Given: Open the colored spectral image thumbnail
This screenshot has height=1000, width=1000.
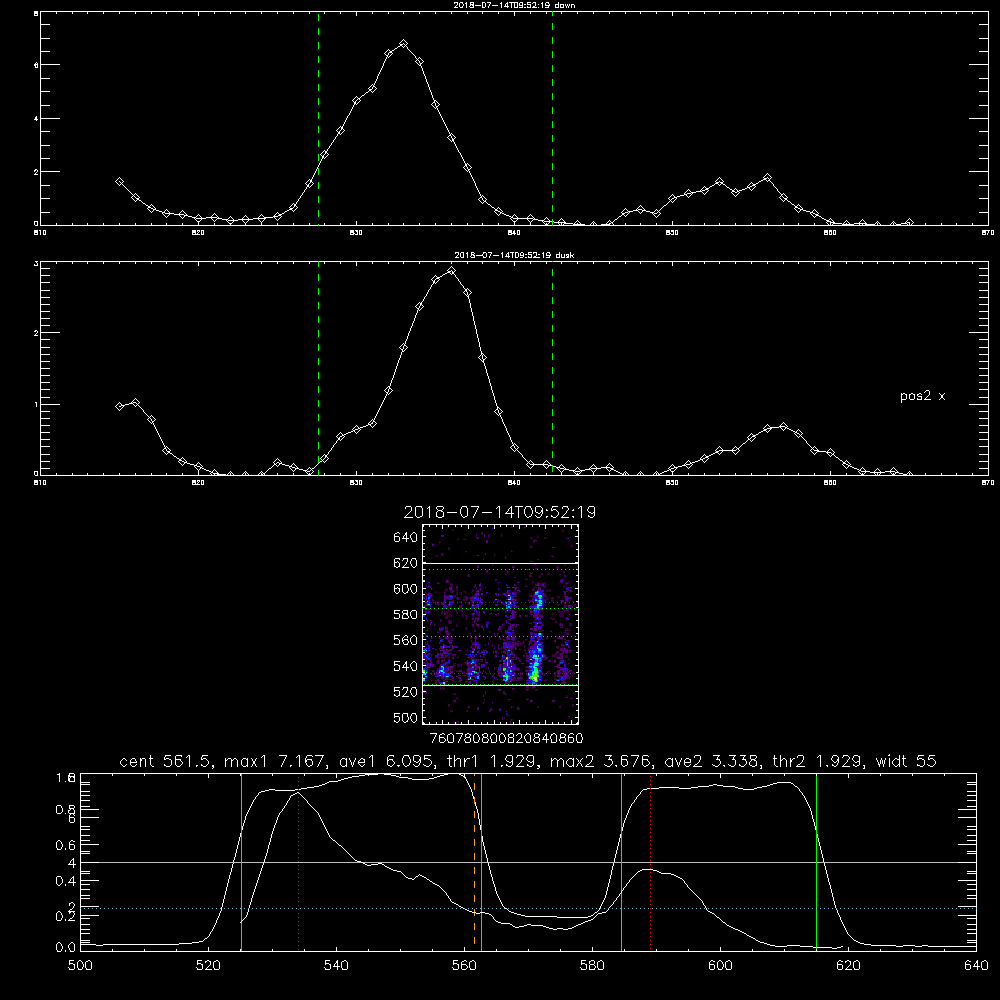Looking at the screenshot, I should (x=500, y=624).
